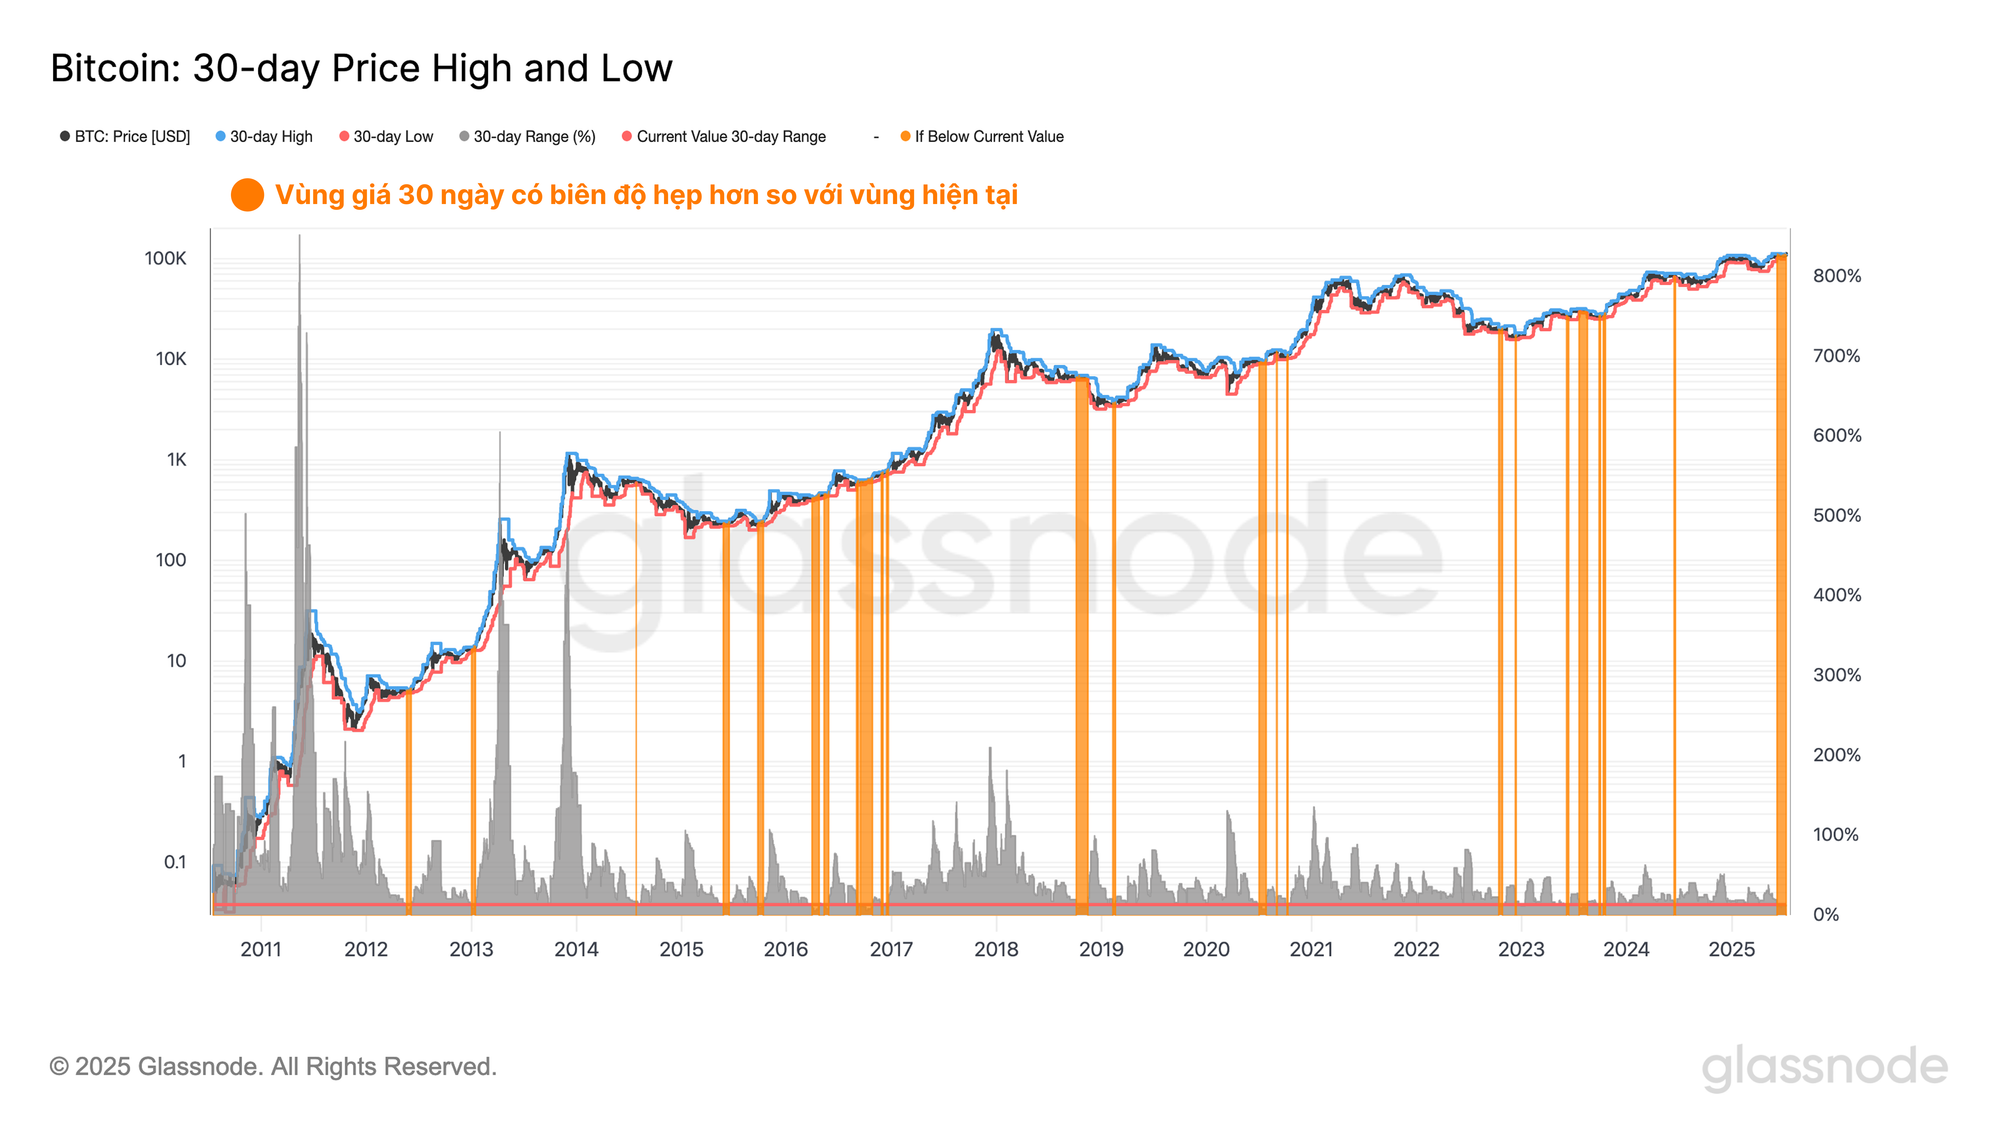Click the Glassnode logo at bottom right
2000x1125 pixels.
(1825, 1068)
